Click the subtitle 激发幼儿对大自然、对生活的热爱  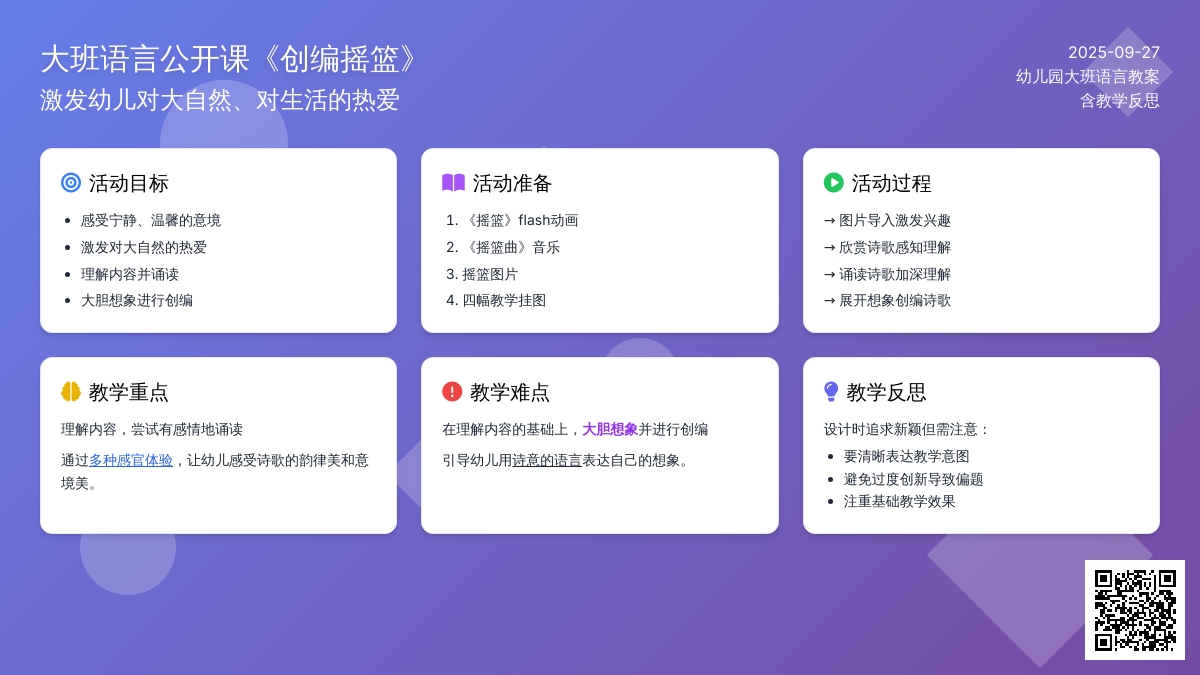(x=220, y=100)
